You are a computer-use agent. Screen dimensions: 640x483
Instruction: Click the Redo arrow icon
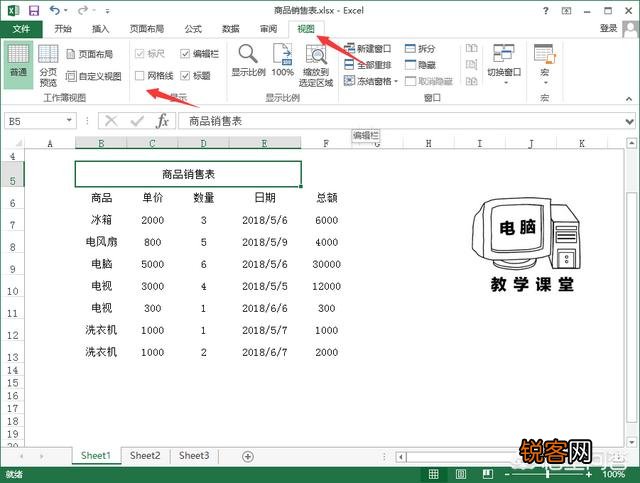pos(83,11)
